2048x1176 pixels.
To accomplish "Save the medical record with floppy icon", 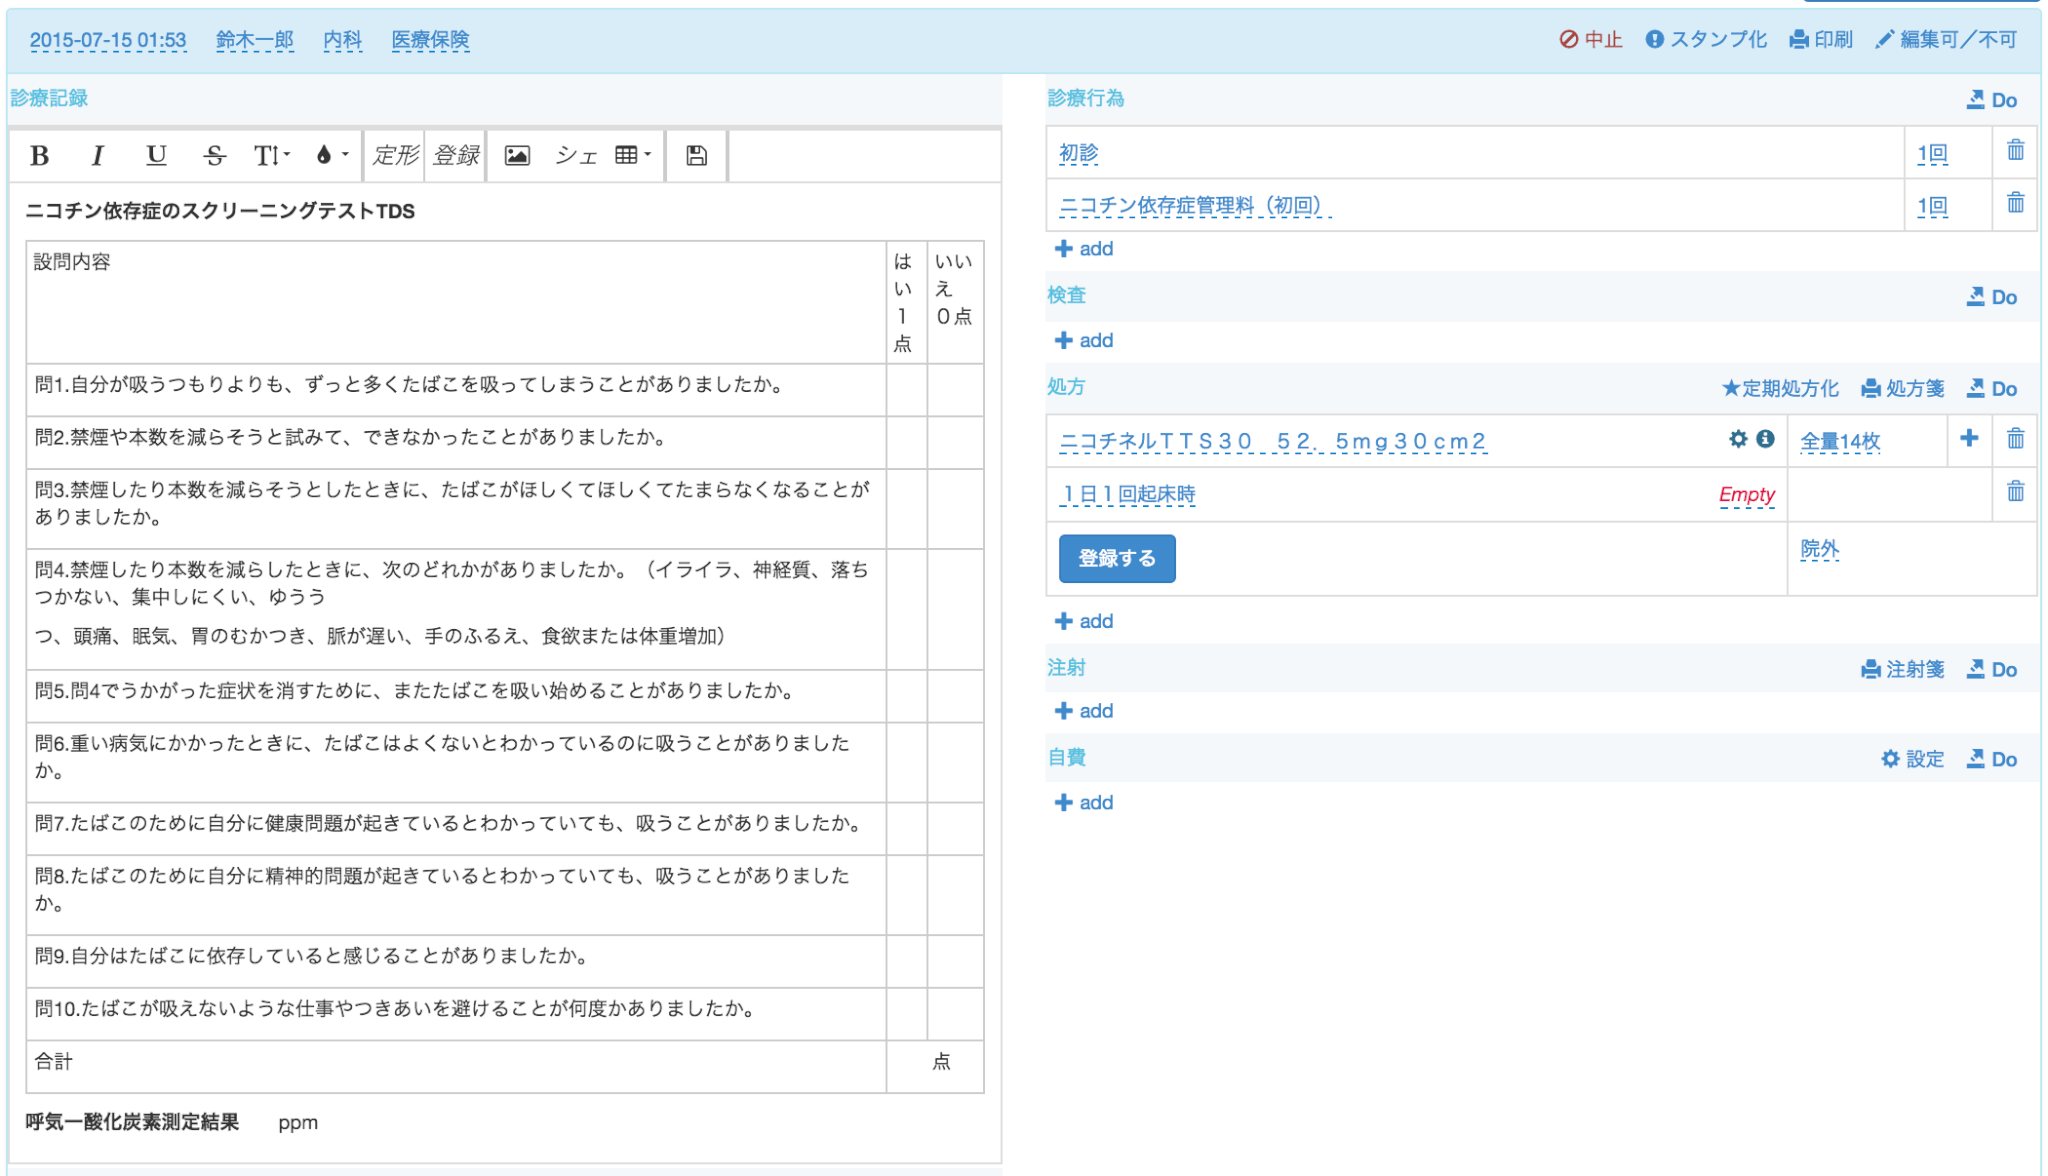I will coord(696,155).
